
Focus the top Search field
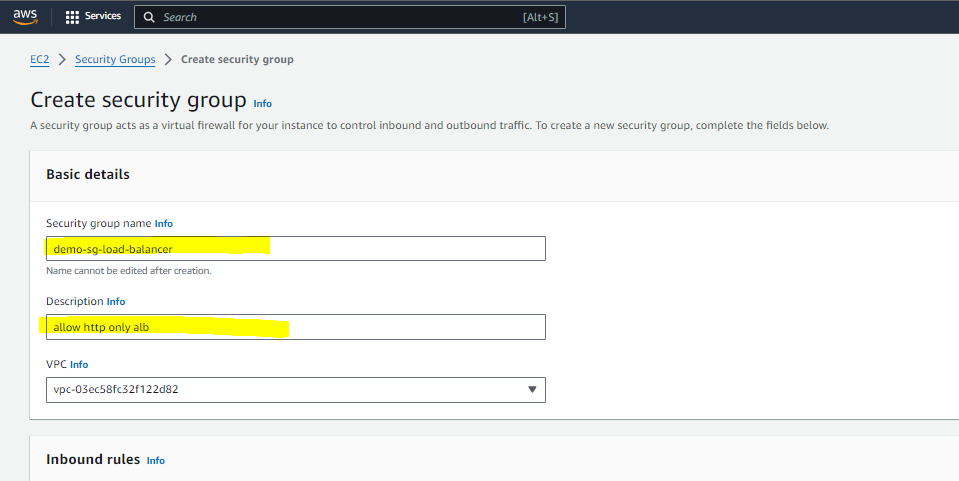pos(350,17)
